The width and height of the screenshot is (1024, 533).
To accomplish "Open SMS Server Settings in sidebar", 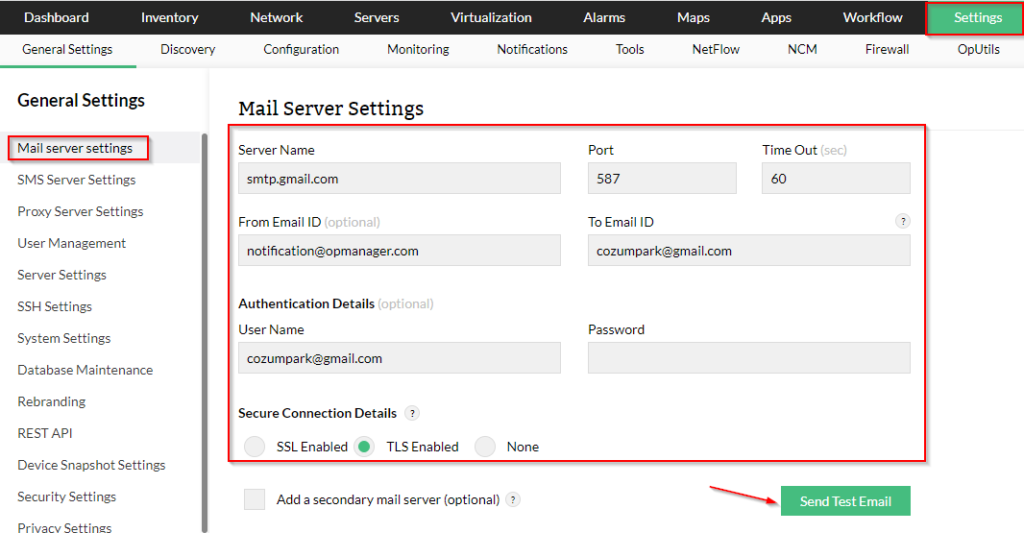I will coord(76,180).
